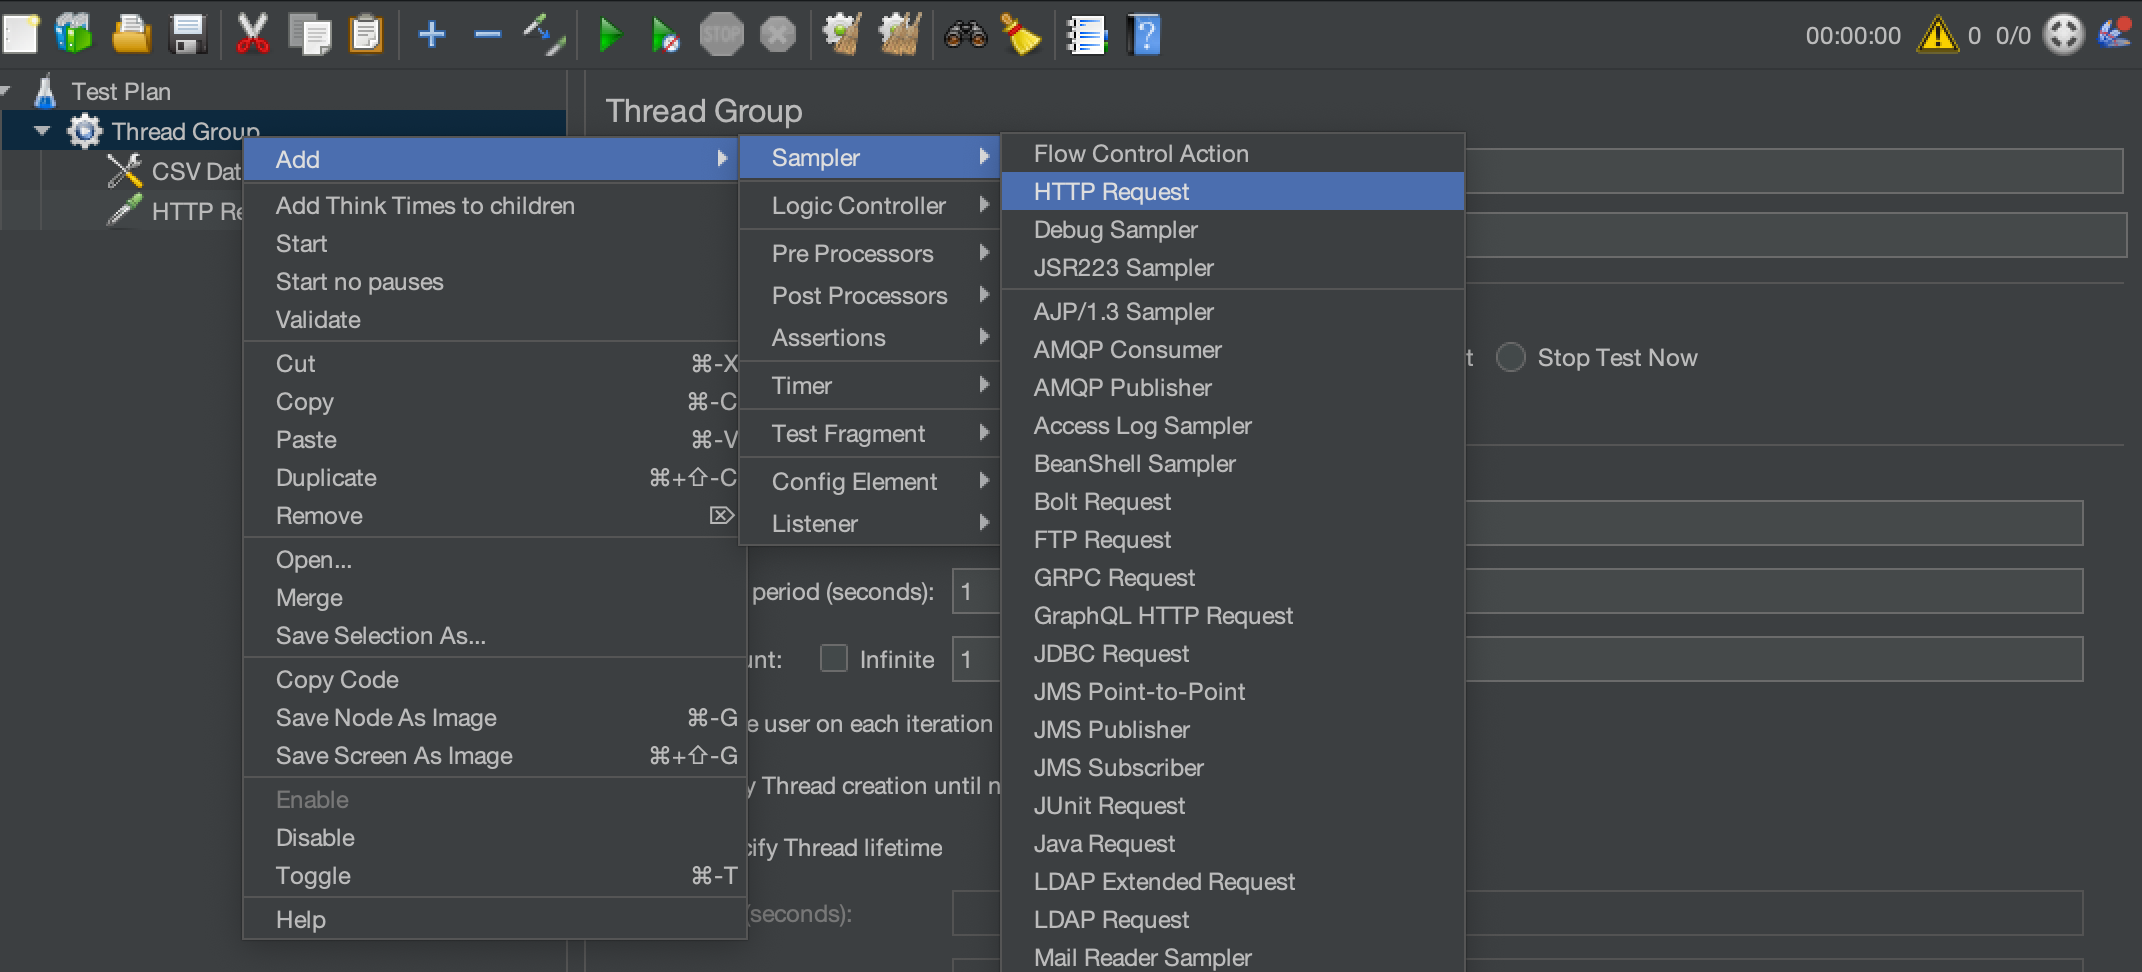The image size is (2142, 972).
Task: Choose BeanShell Sampler
Action: 1233,463
